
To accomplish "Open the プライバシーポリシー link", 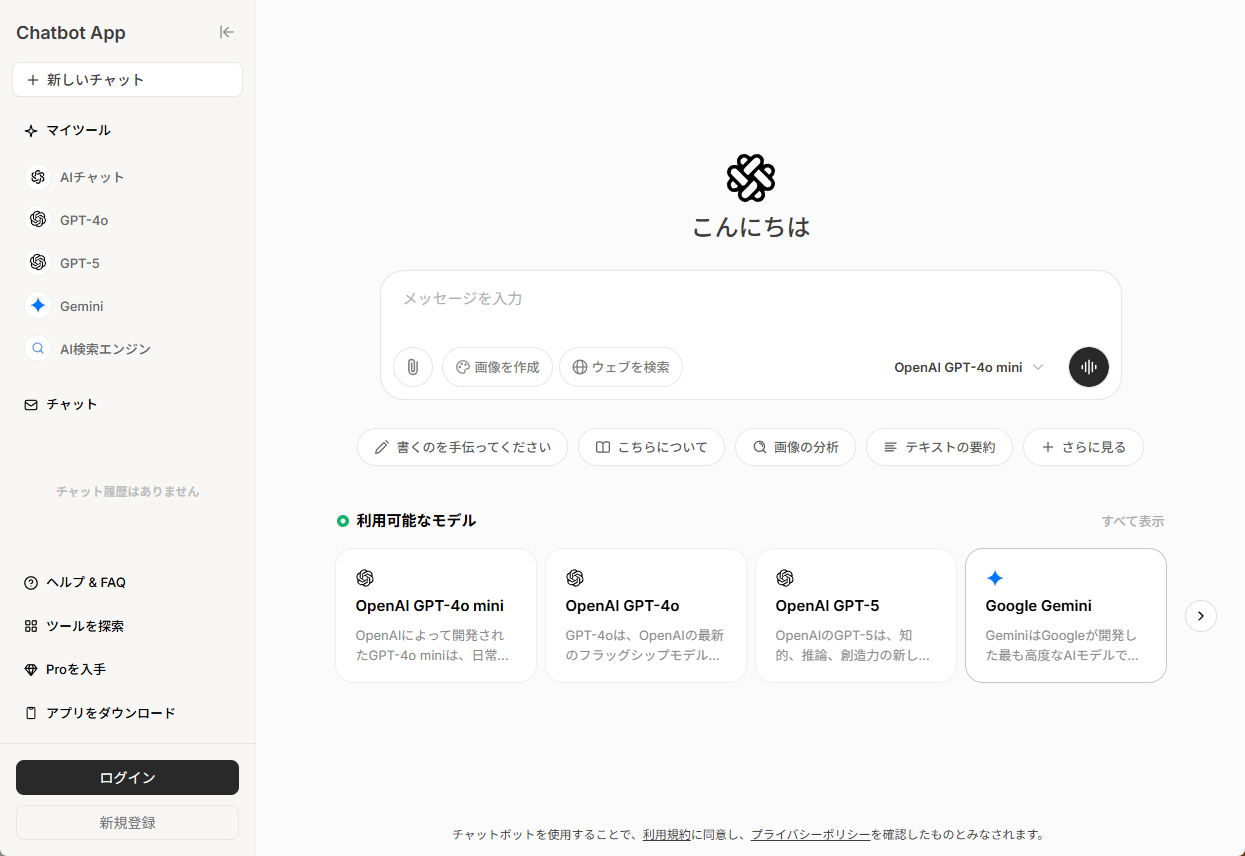I will 811,834.
